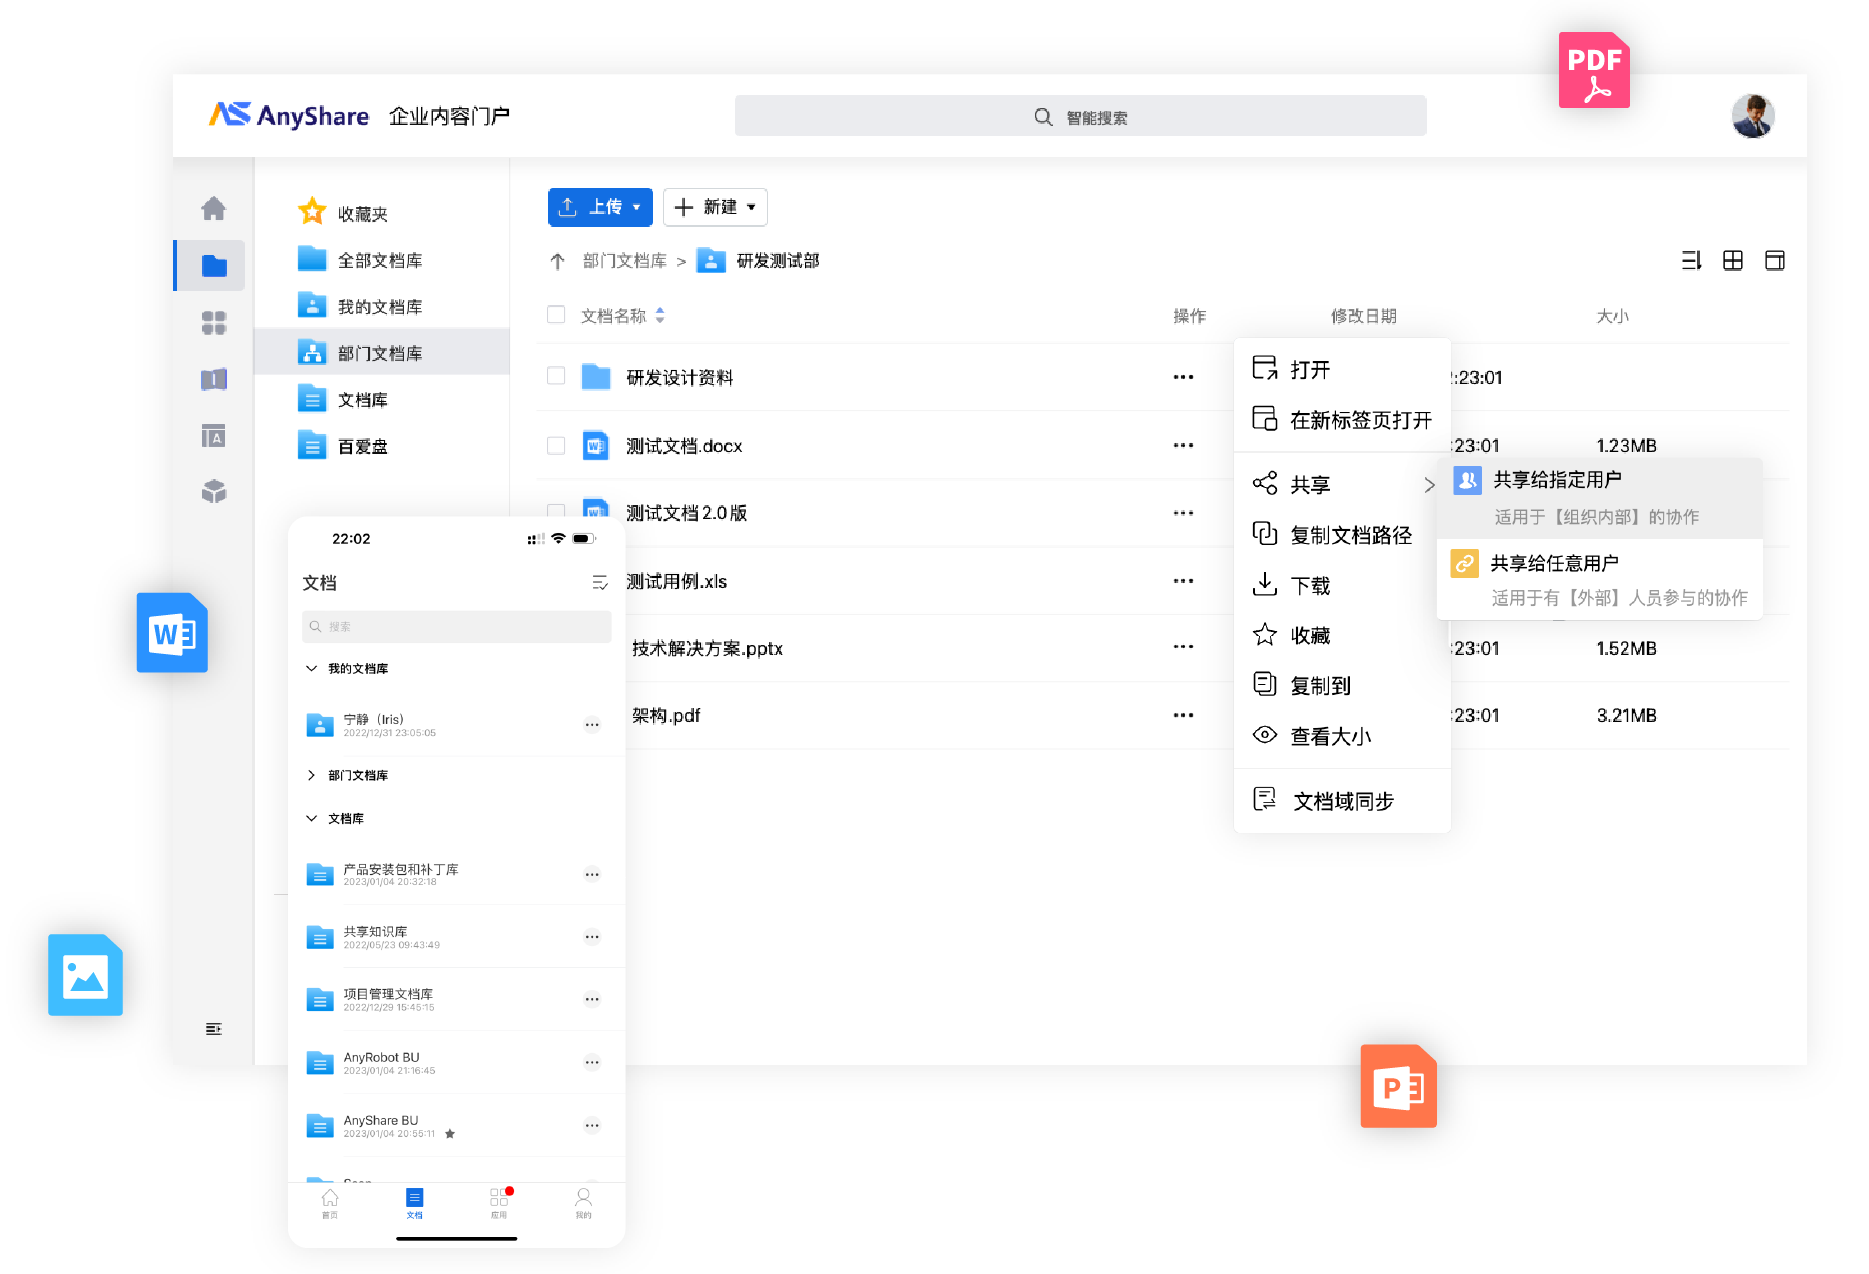1869x1274 pixels.
Task: Click the 修改日期 column header
Action: 1363,316
